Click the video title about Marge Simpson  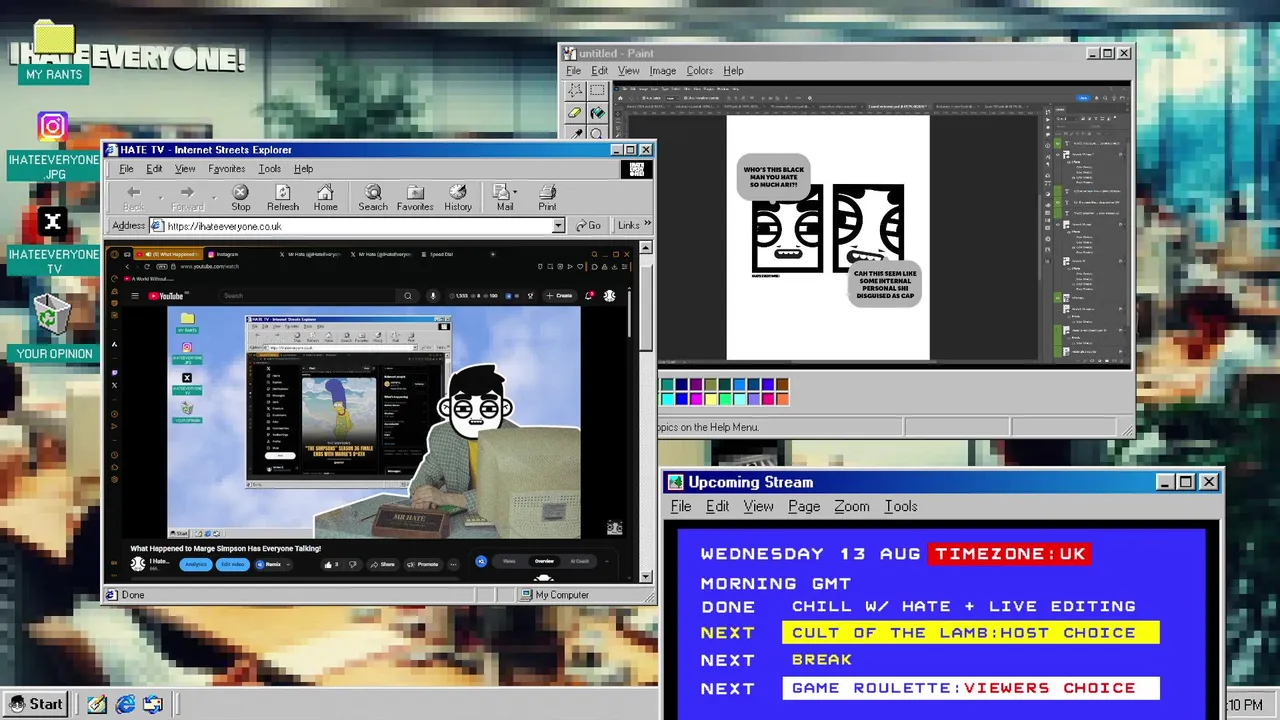click(225, 548)
